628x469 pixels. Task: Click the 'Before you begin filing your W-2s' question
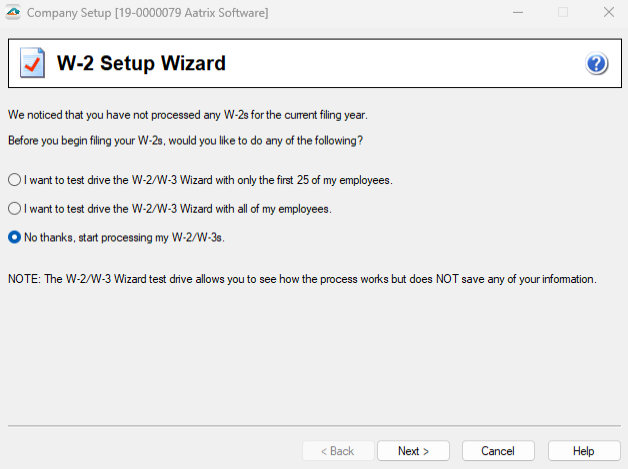click(x=185, y=140)
